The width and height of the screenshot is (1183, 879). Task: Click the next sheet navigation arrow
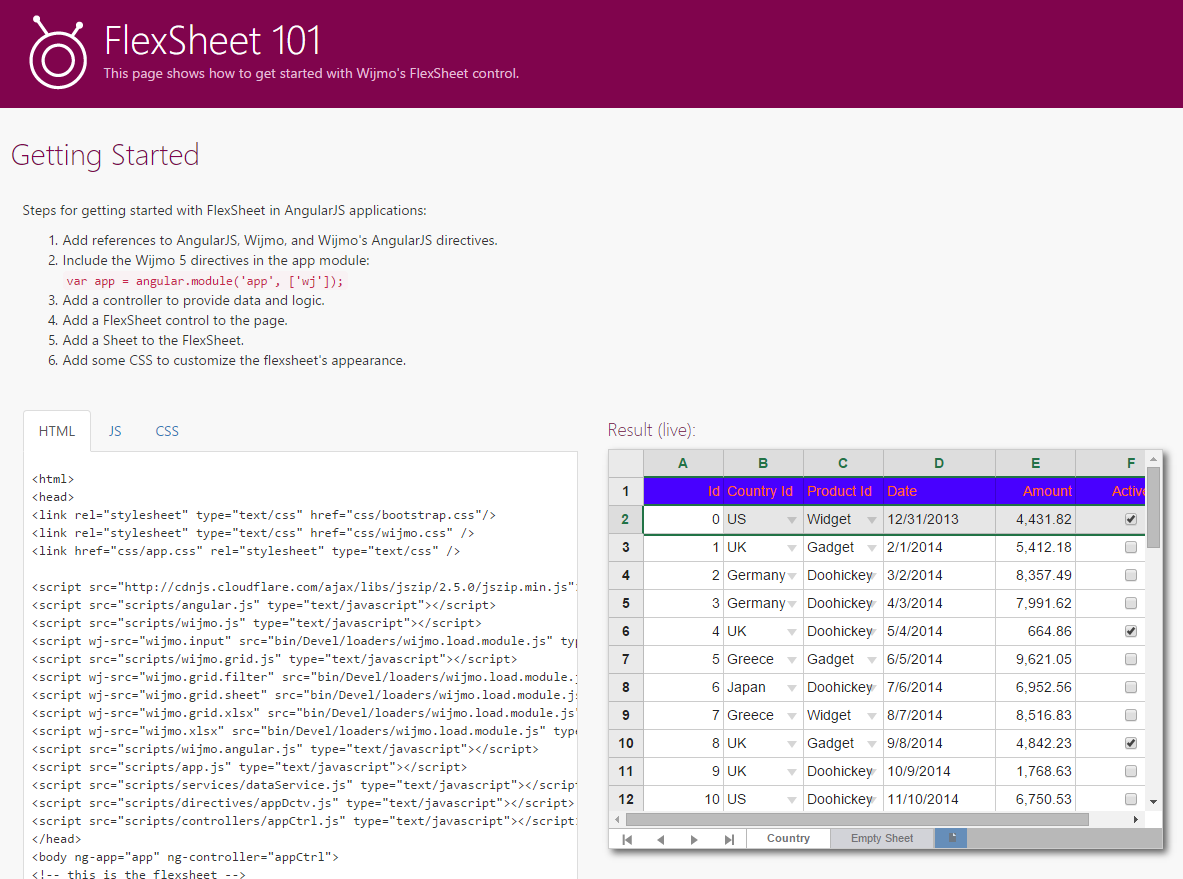click(694, 839)
